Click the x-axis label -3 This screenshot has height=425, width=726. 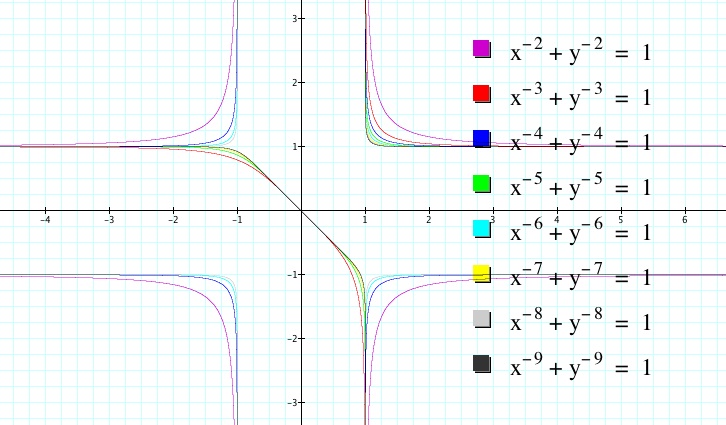[109, 220]
